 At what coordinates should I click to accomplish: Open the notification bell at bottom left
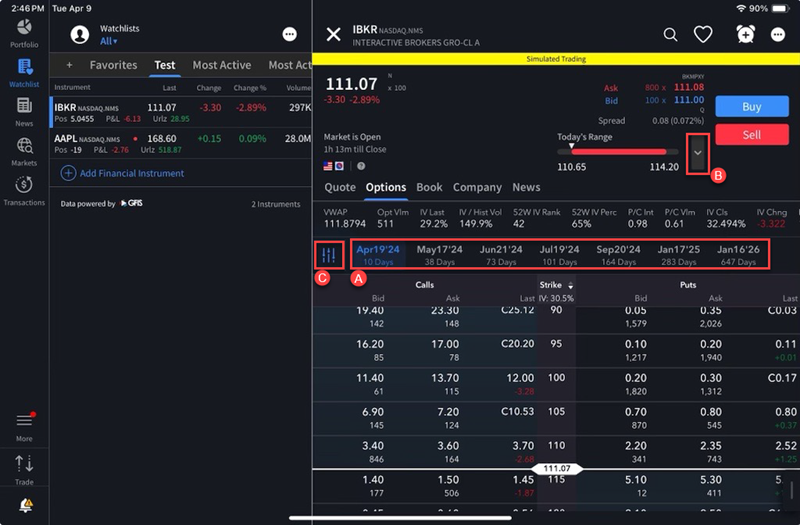coord(25,506)
